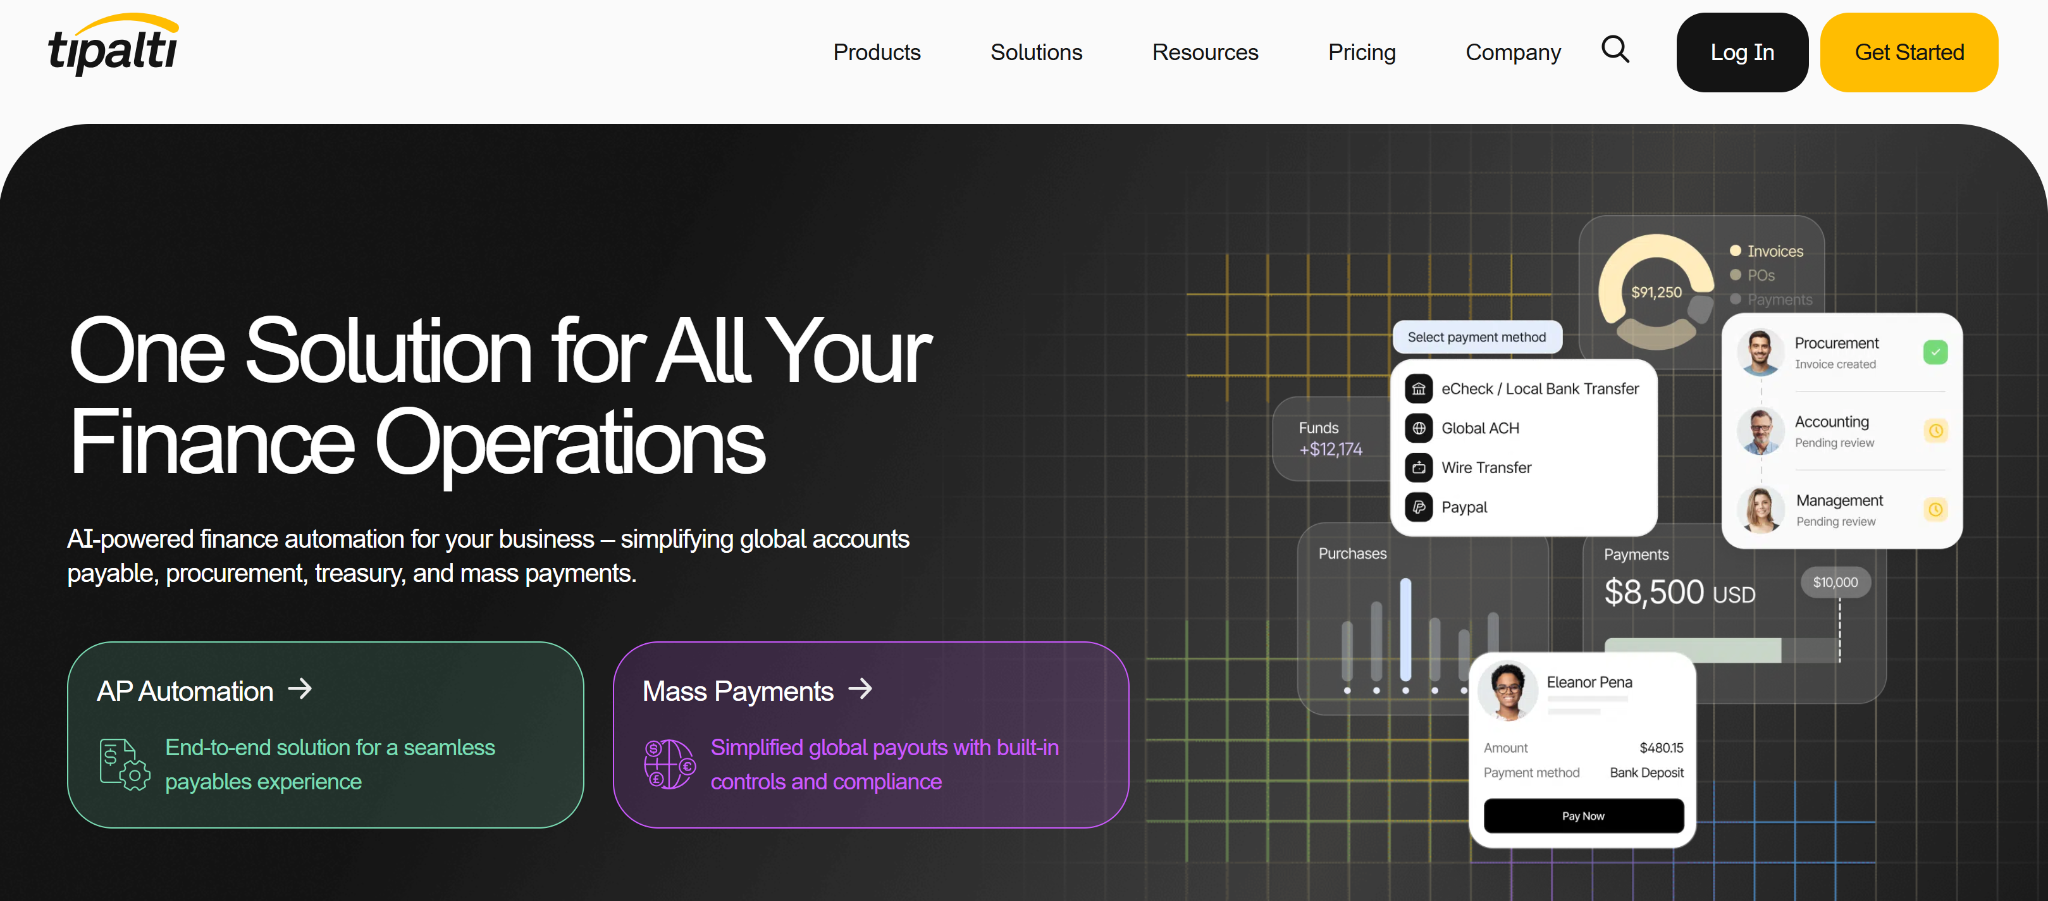Click the $91,250 donut chart

tap(1656, 292)
